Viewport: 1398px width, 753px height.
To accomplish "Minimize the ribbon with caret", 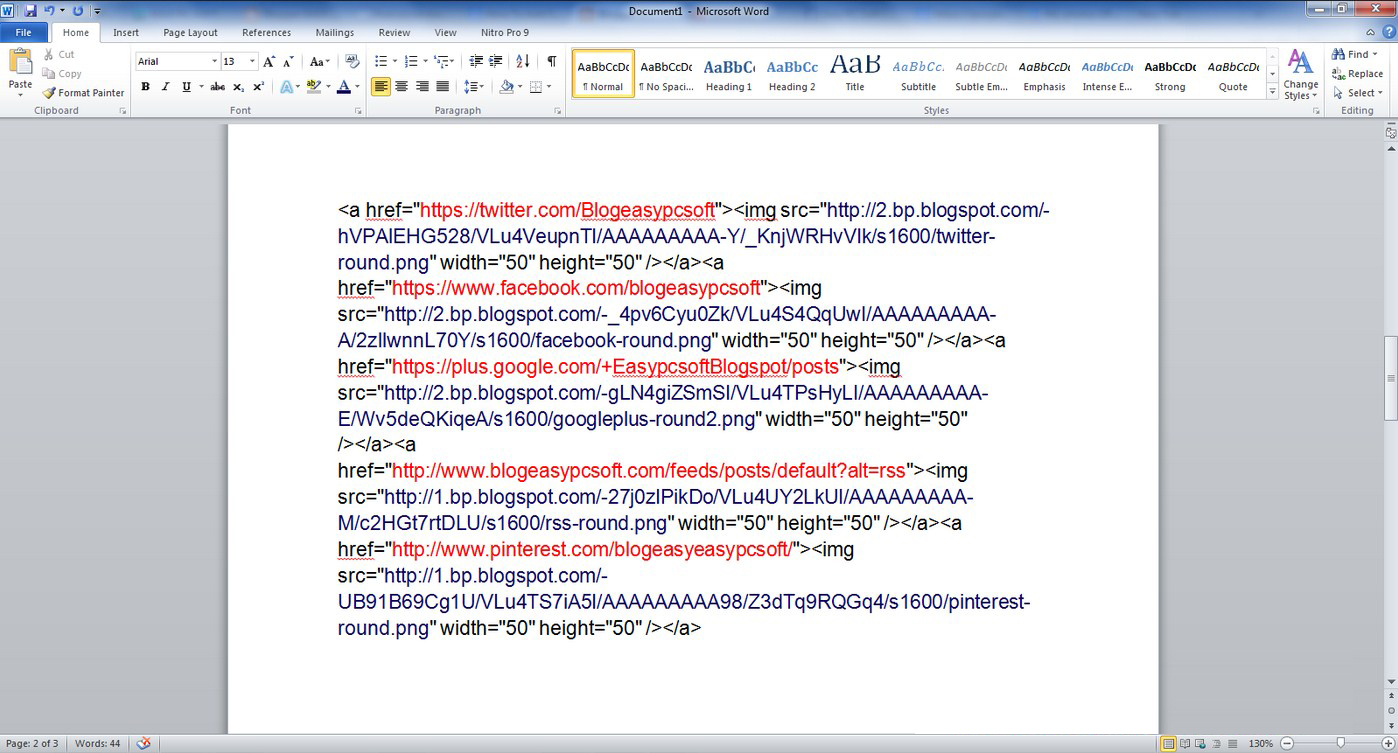I will pyautogui.click(x=1371, y=32).
